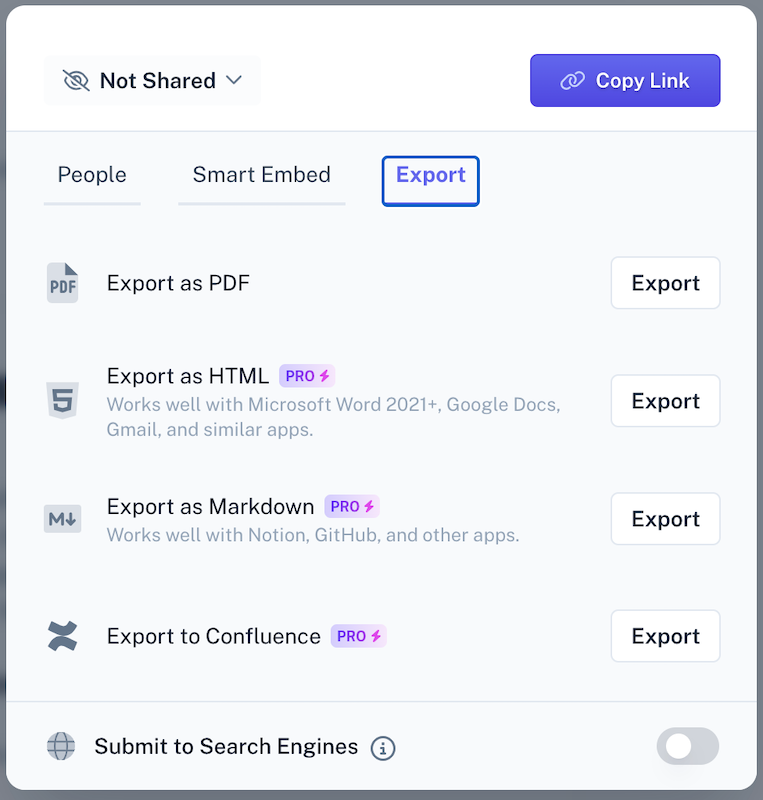Click the Confluence icon
This screenshot has width=763, height=800.
[62, 636]
